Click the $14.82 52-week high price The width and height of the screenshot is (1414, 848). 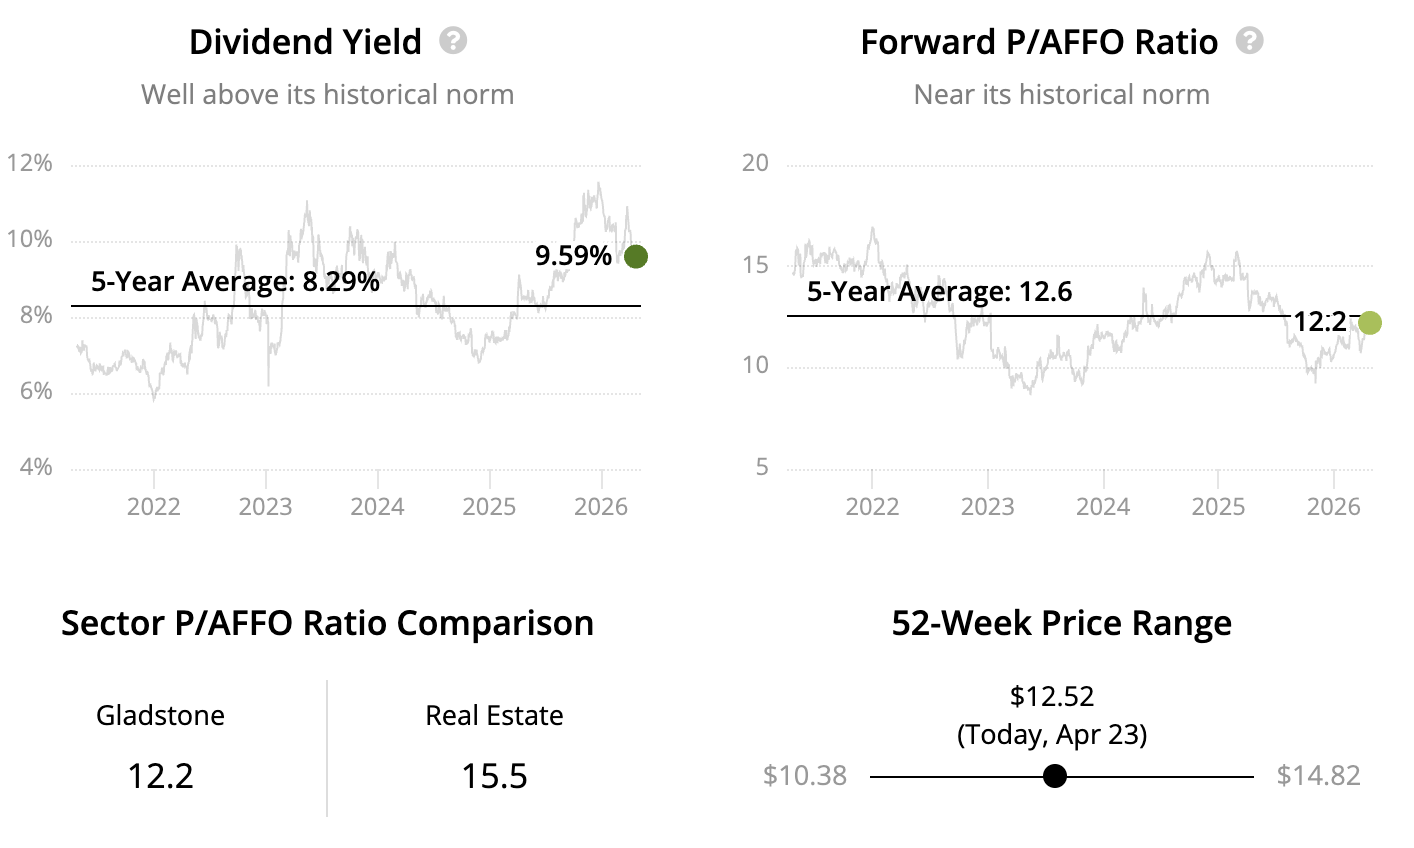[1319, 776]
